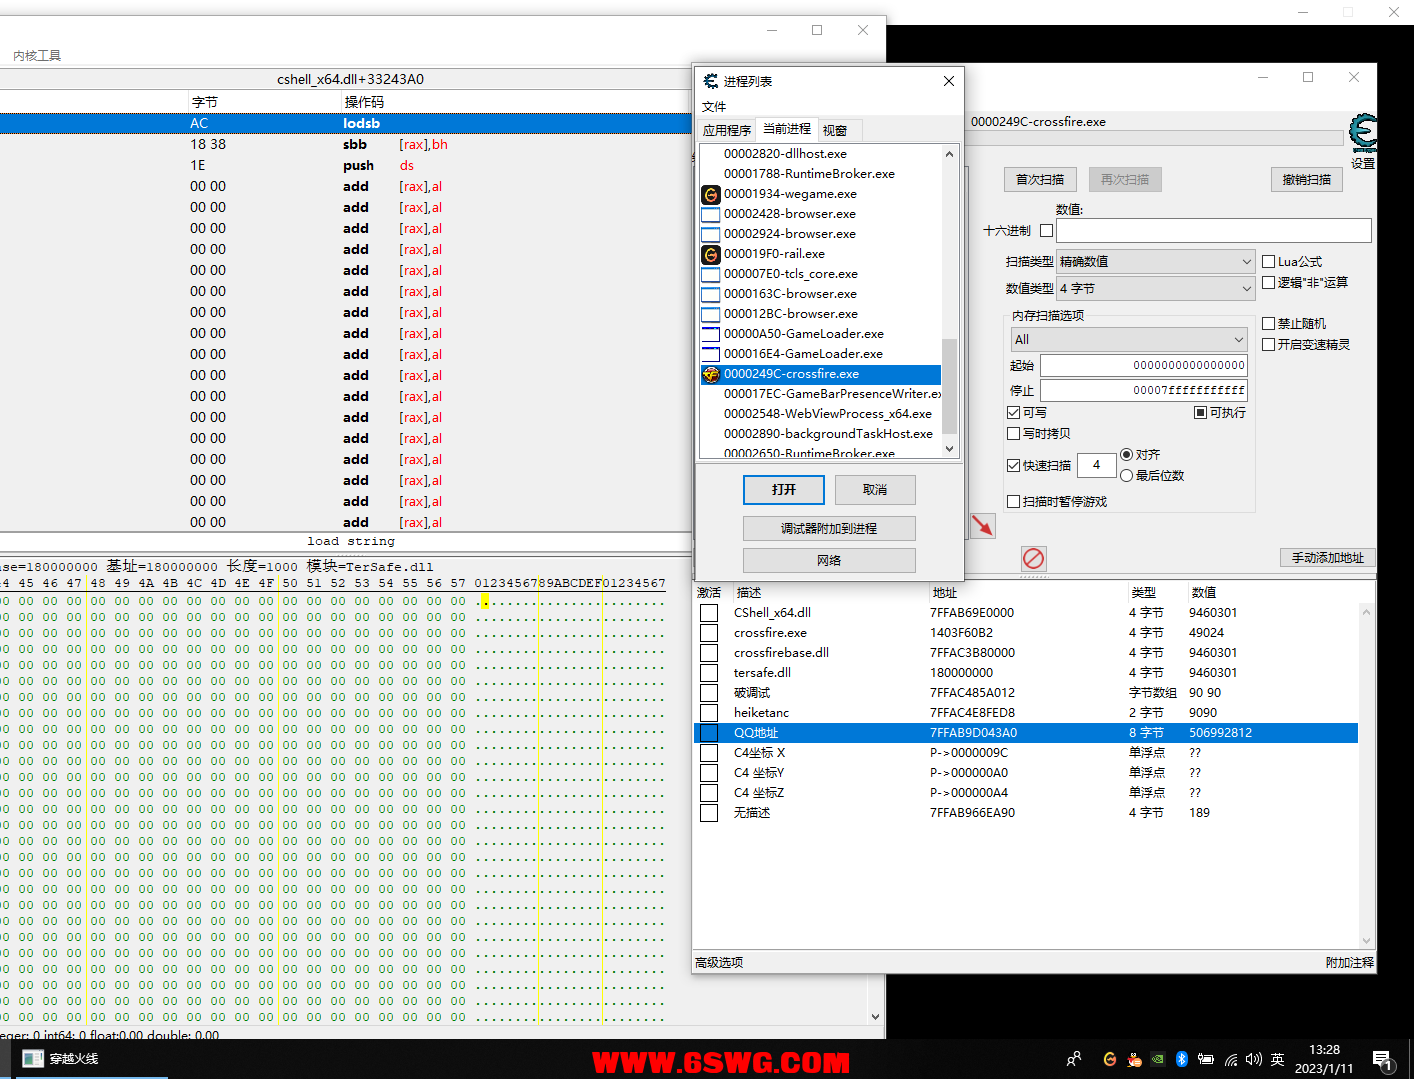Select crossfire.exe process icon in list
Image resolution: width=1414 pixels, height=1079 pixels.
[711, 374]
